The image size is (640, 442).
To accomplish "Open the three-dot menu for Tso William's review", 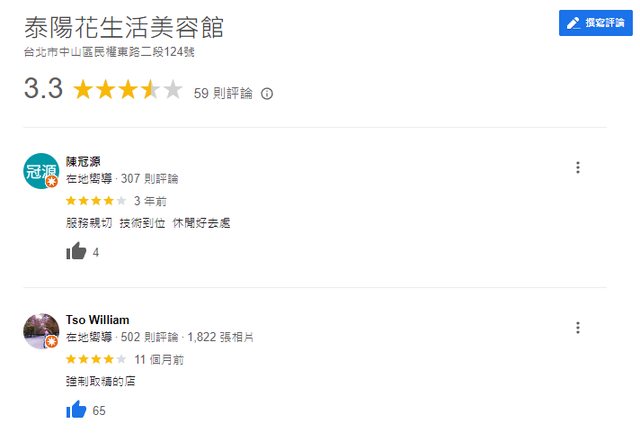I will click(x=577, y=327).
